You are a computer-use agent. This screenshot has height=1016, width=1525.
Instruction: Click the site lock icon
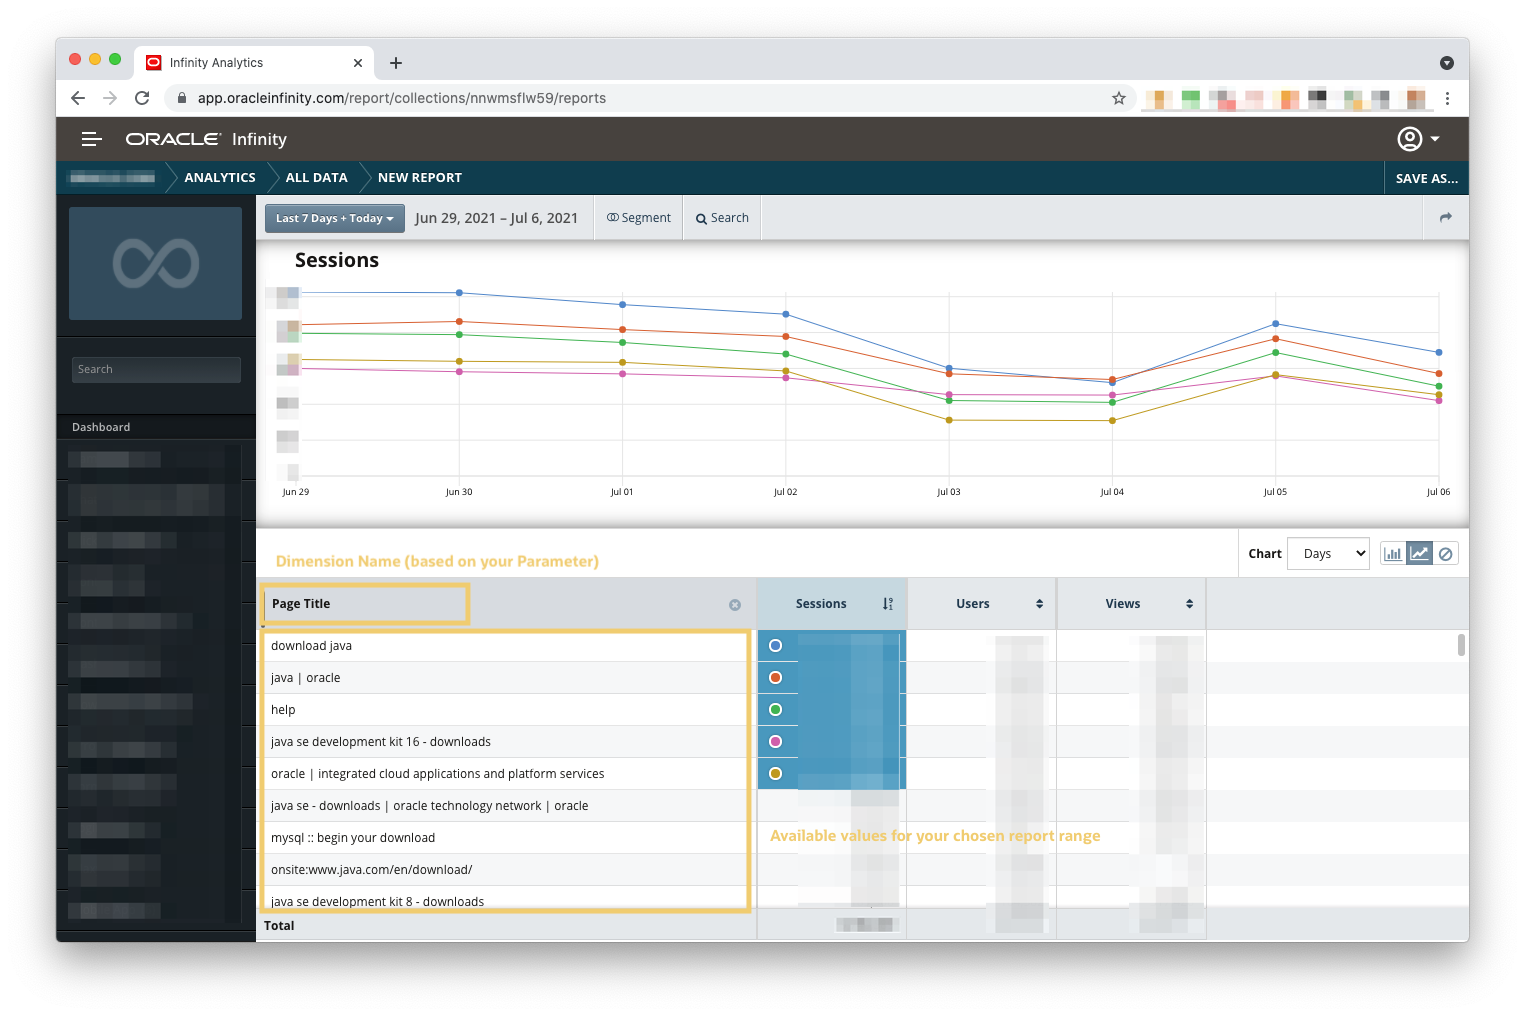point(182,98)
